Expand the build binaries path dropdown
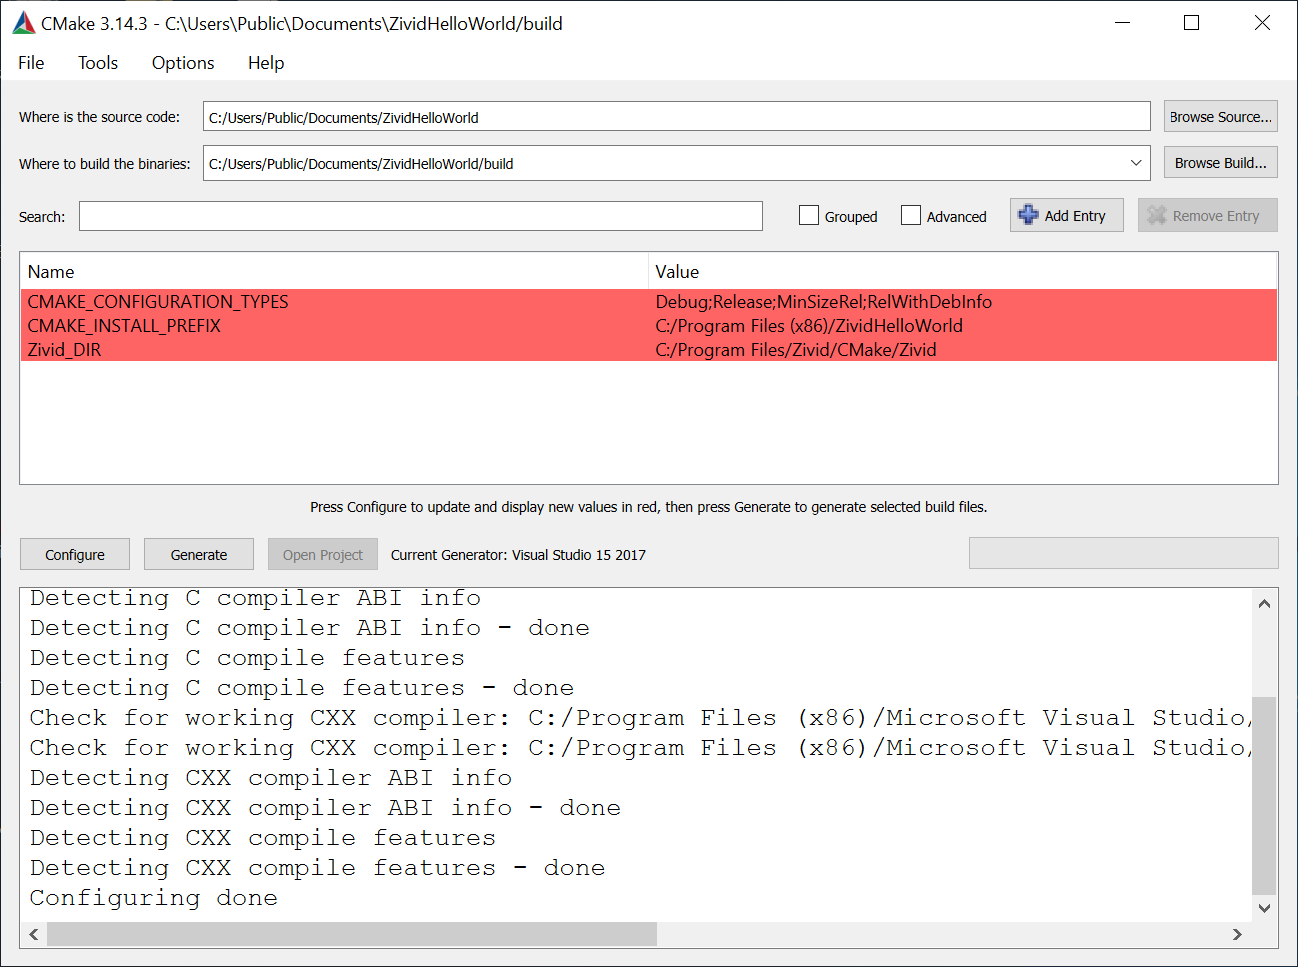The height and width of the screenshot is (967, 1298). click(1136, 163)
